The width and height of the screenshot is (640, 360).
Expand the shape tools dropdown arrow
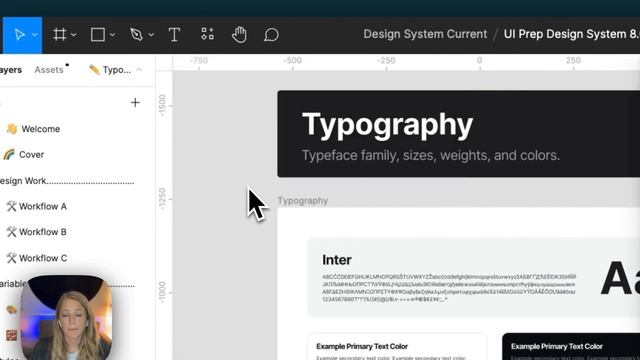[x=112, y=35]
